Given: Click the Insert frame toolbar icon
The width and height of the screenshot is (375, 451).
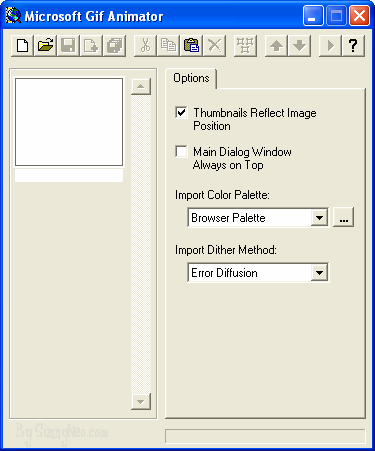Looking at the screenshot, I should pos(91,45).
